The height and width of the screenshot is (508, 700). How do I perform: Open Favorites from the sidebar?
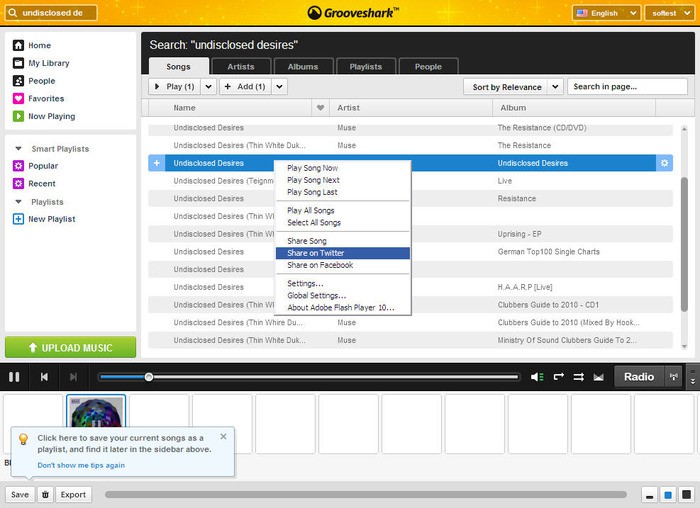(46, 99)
